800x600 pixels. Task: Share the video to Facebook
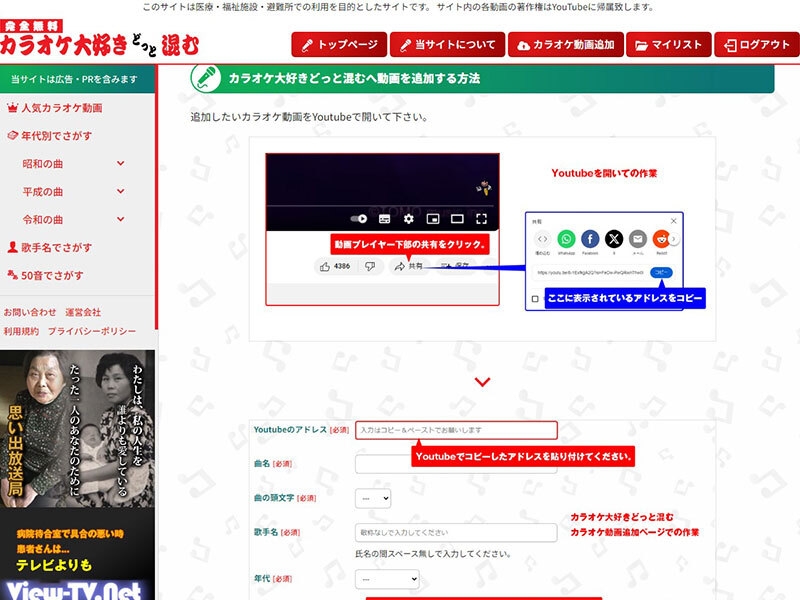[590, 239]
